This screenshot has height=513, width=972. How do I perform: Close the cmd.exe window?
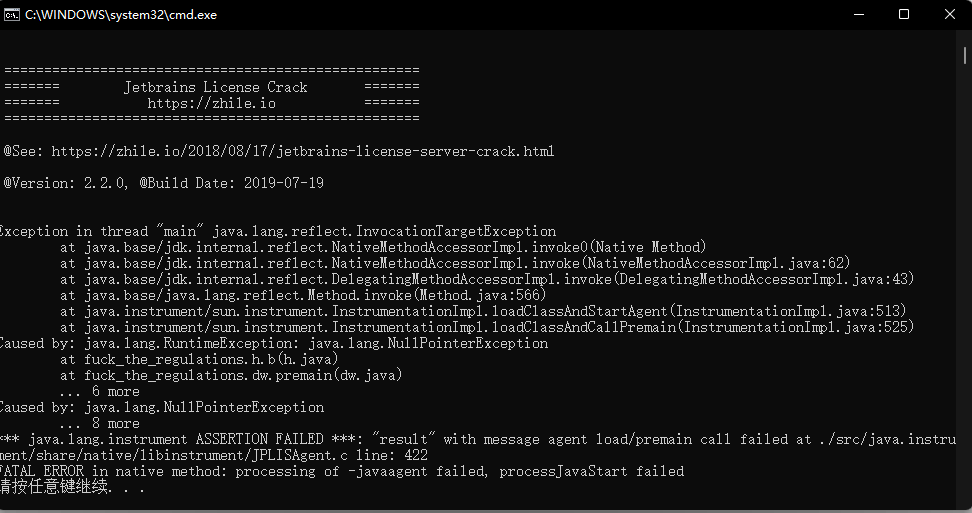click(949, 14)
